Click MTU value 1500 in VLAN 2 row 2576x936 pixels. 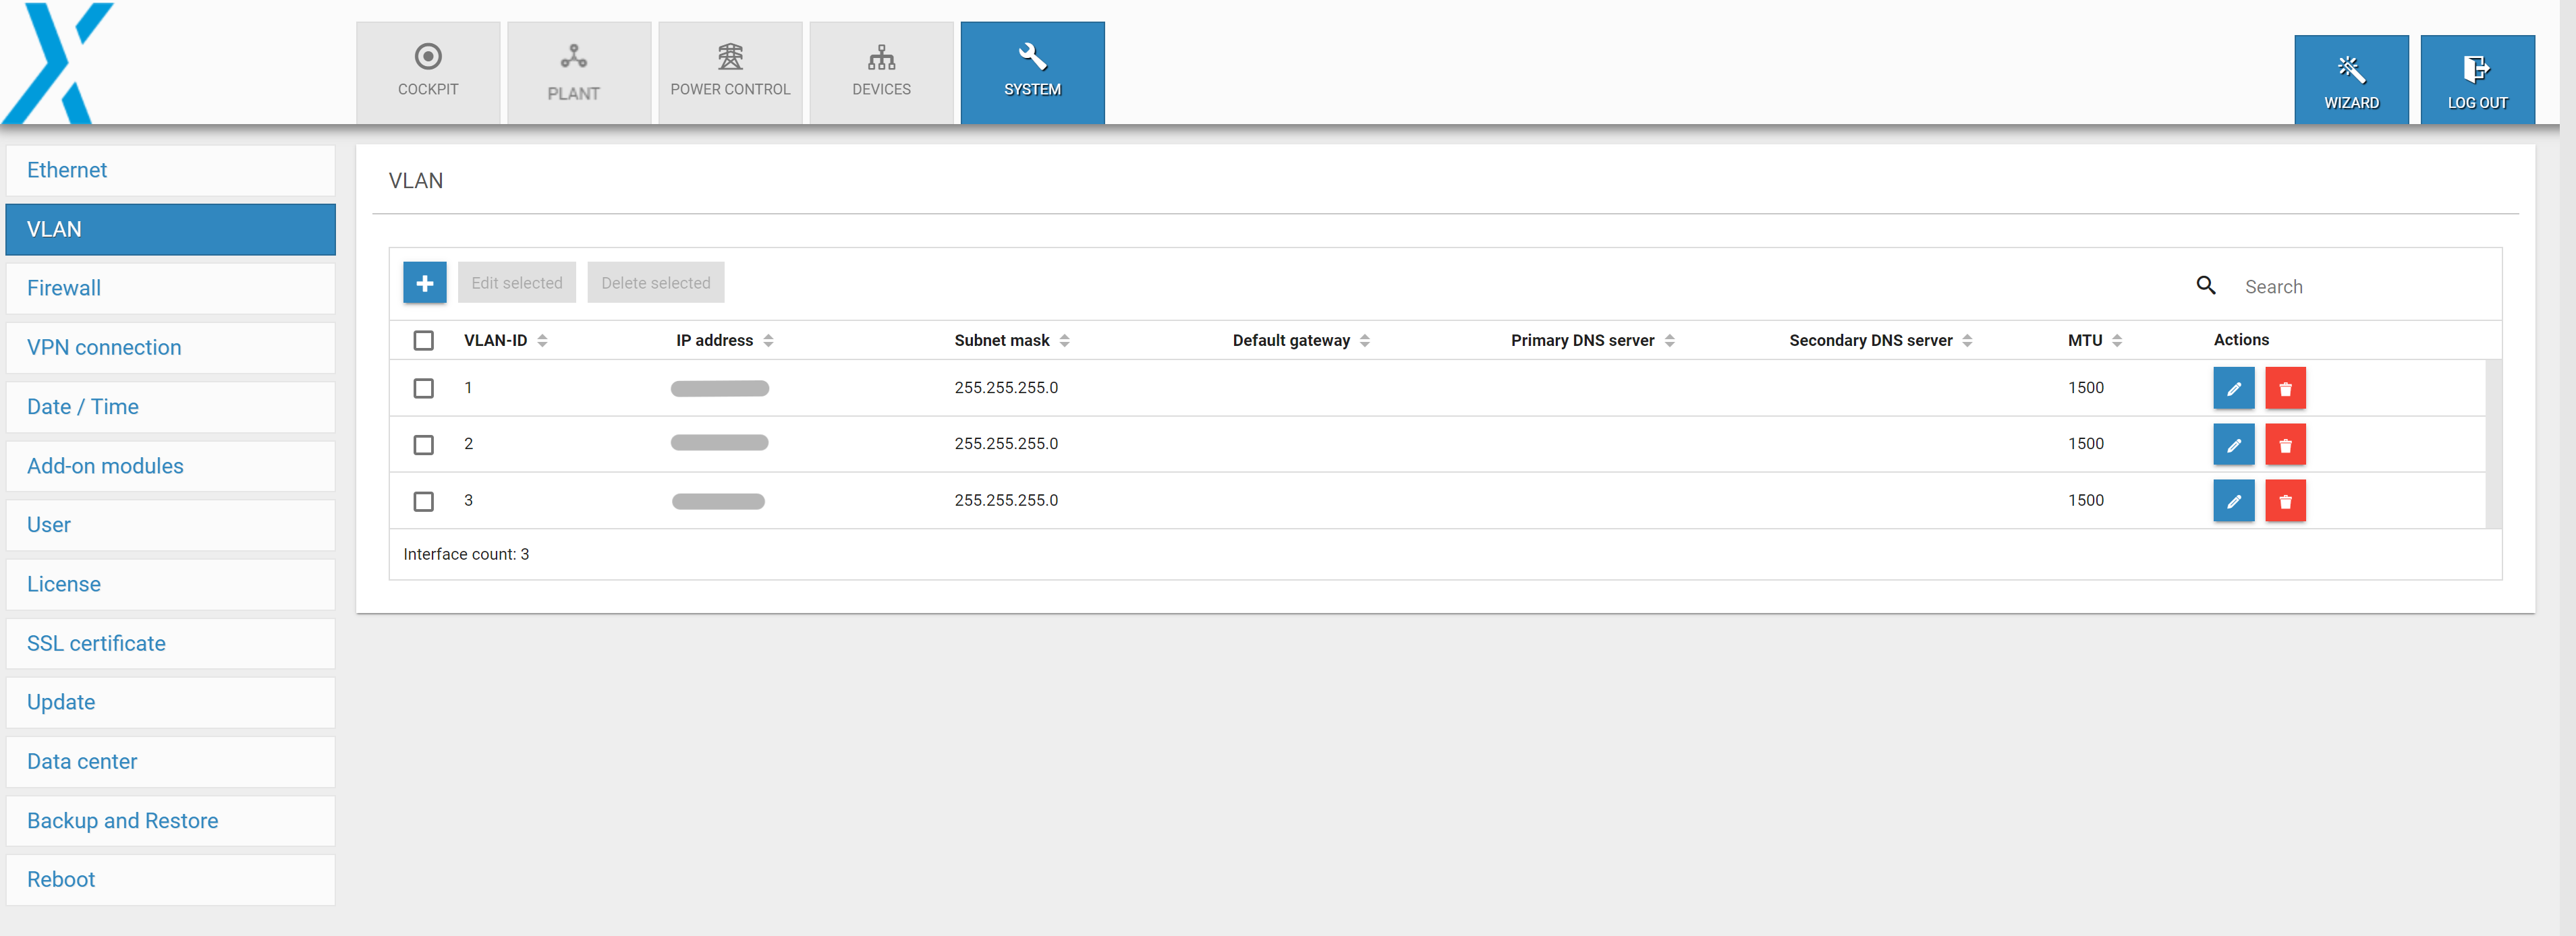point(2085,444)
